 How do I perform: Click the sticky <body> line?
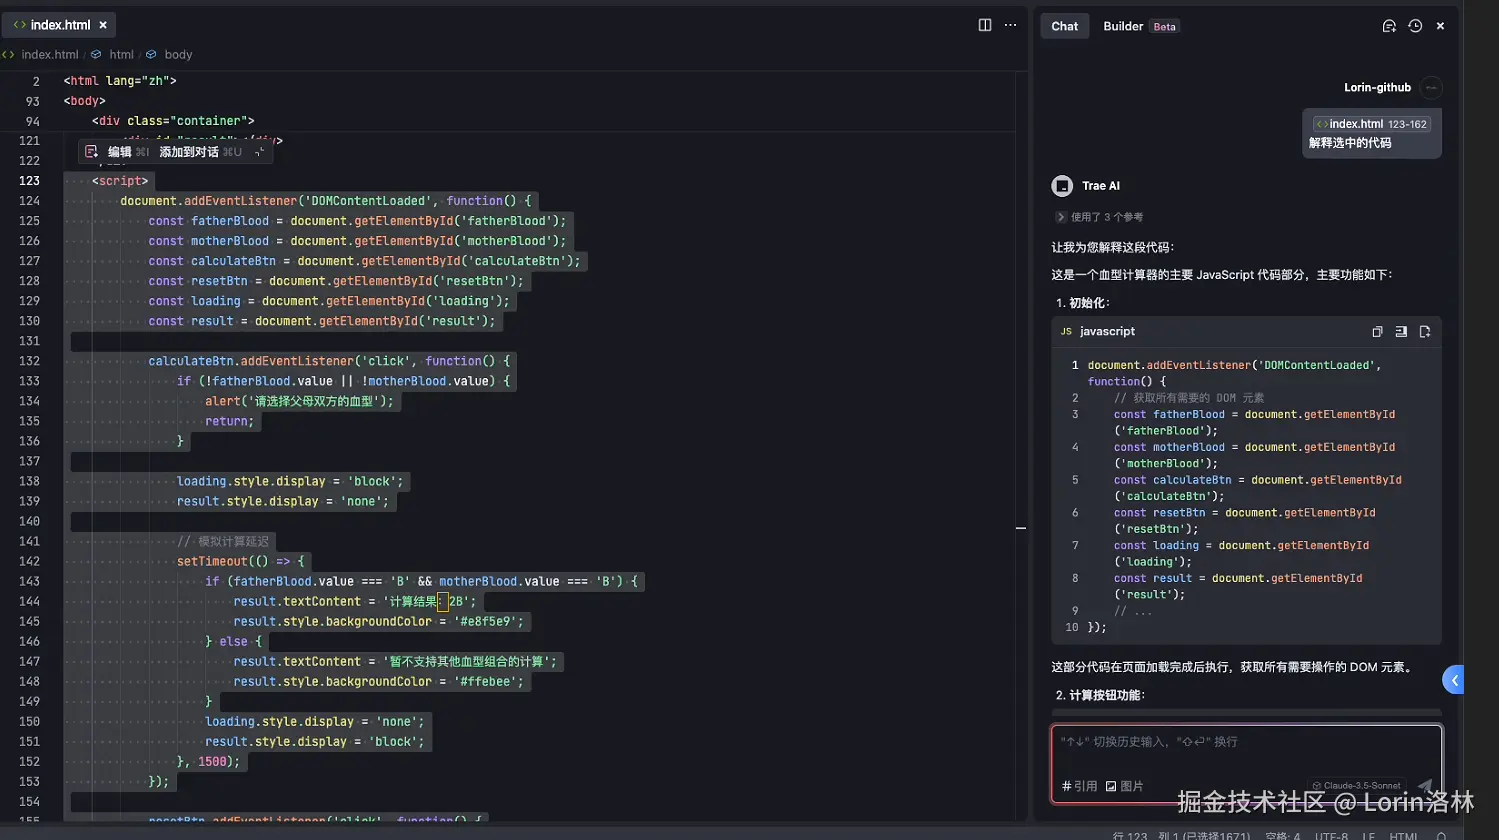85,101
